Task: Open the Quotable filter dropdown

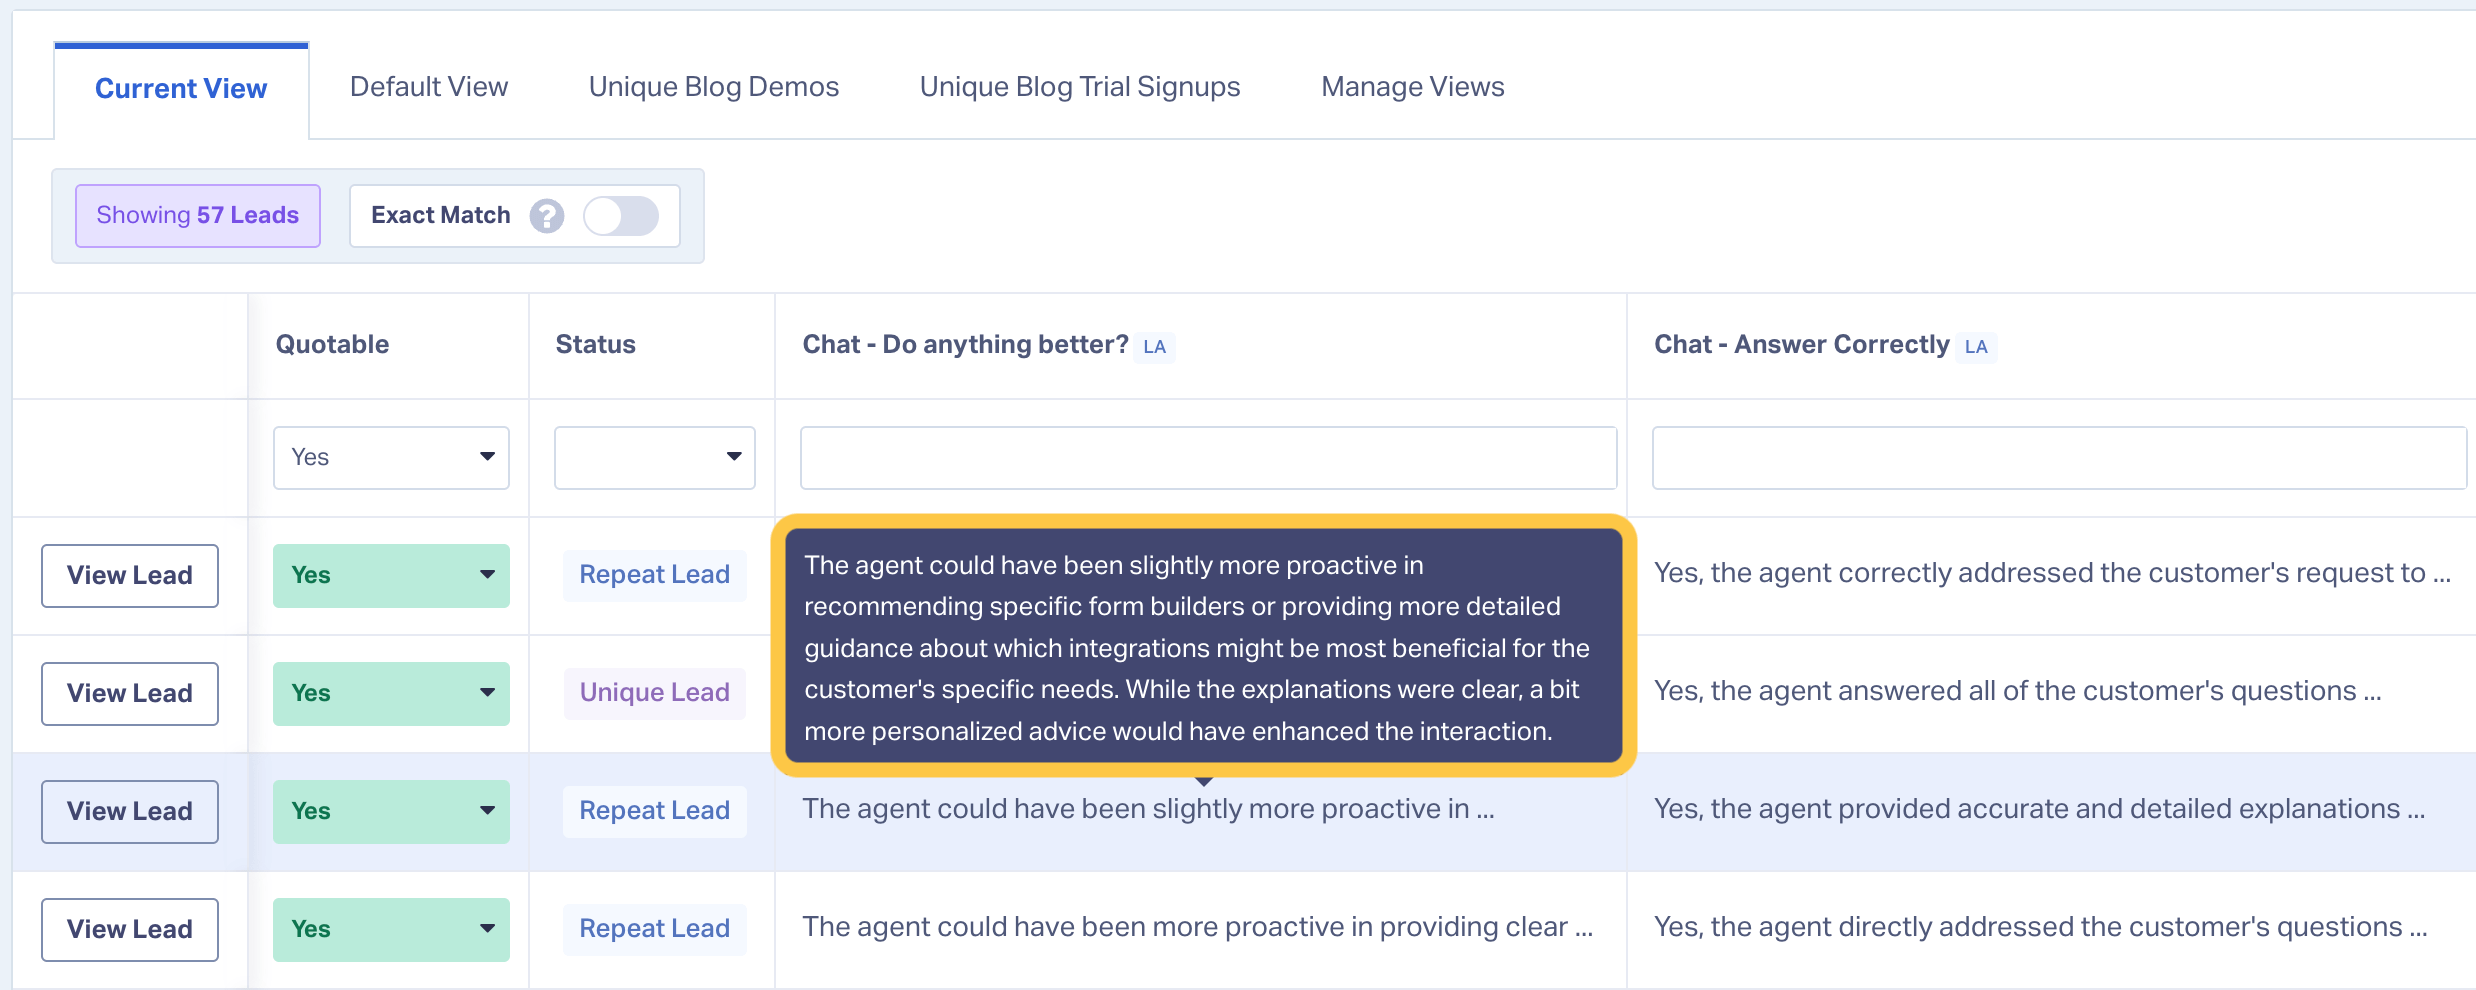Action: click(391, 458)
